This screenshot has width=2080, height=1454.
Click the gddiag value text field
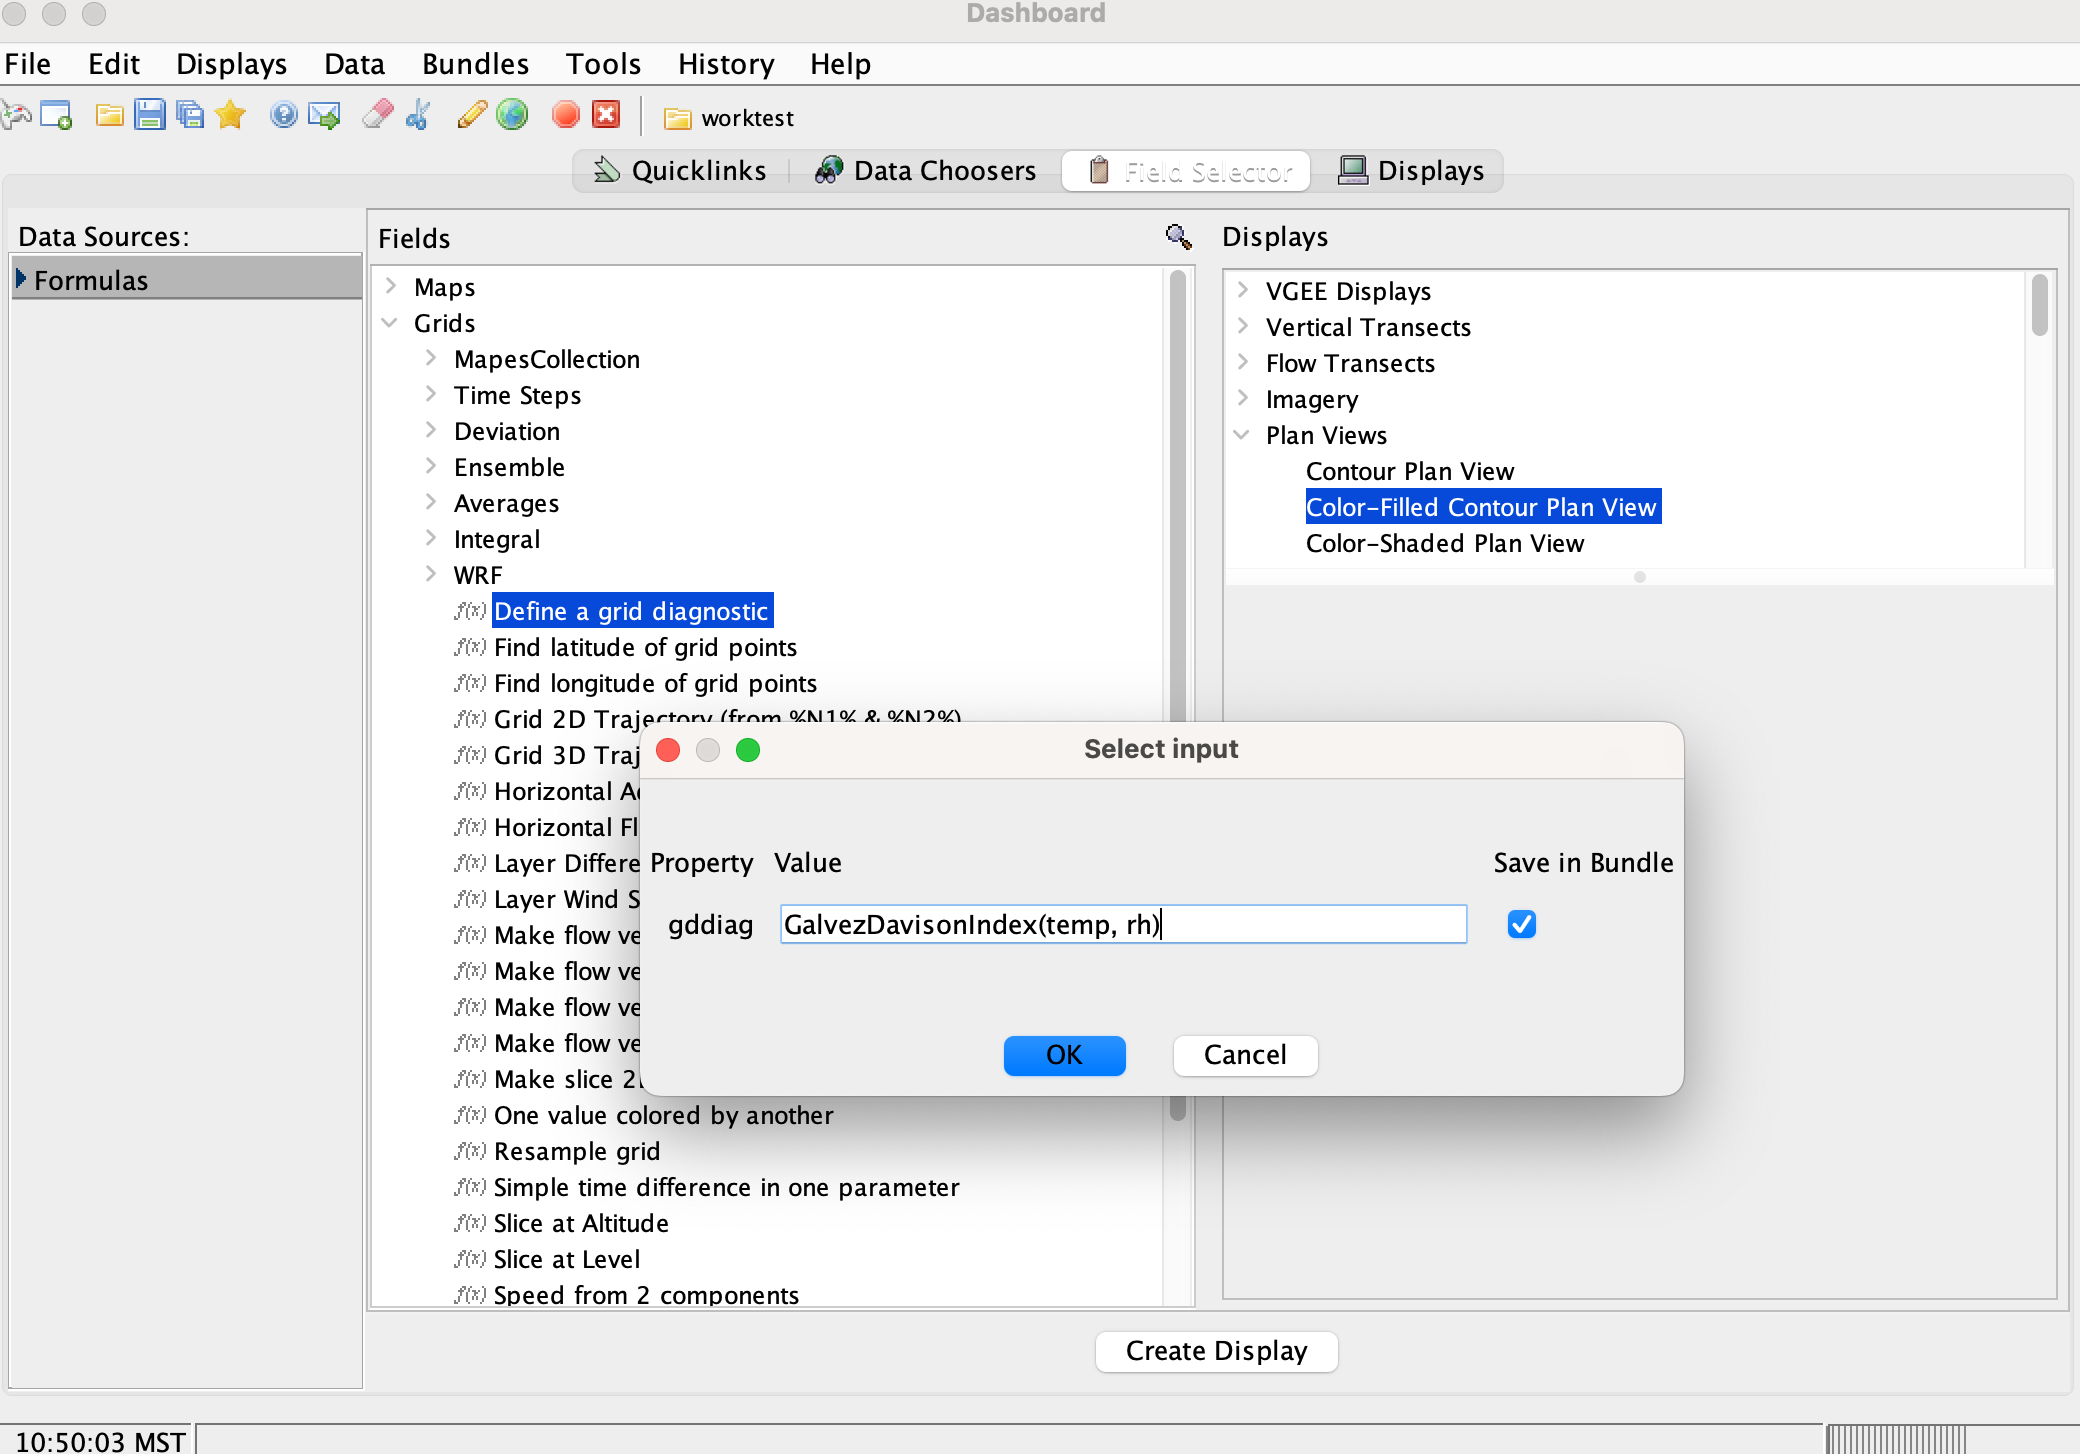(x=1122, y=924)
